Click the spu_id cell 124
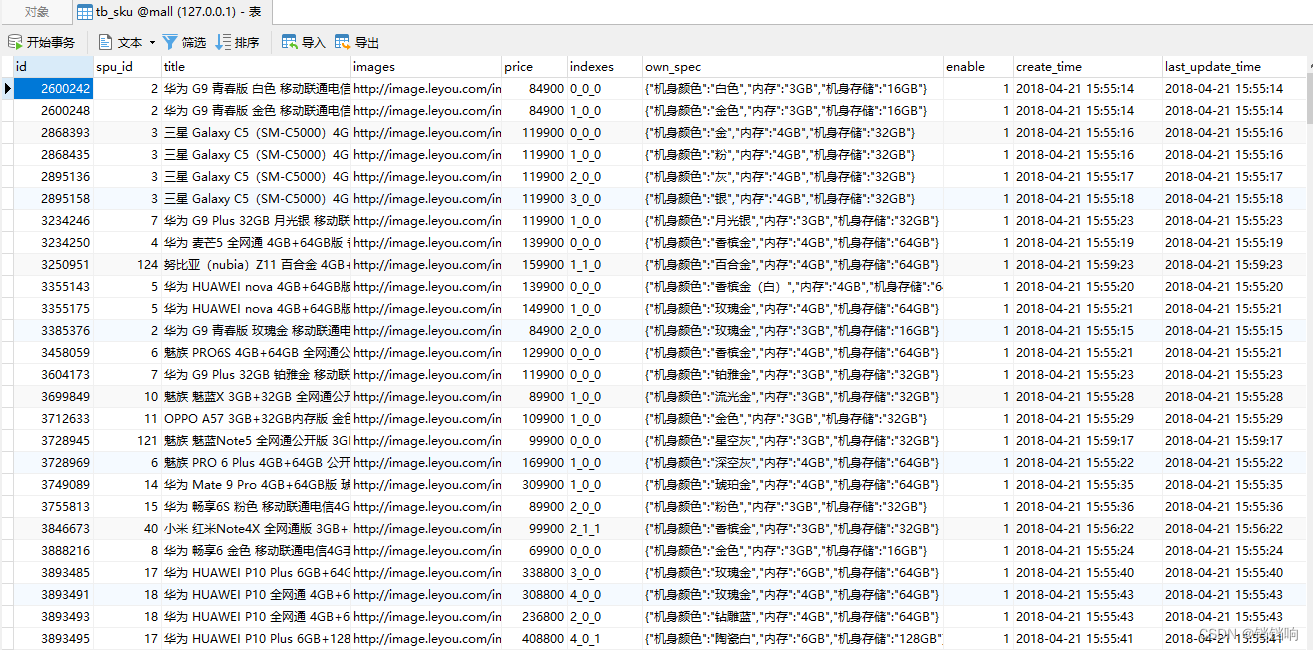 point(127,264)
